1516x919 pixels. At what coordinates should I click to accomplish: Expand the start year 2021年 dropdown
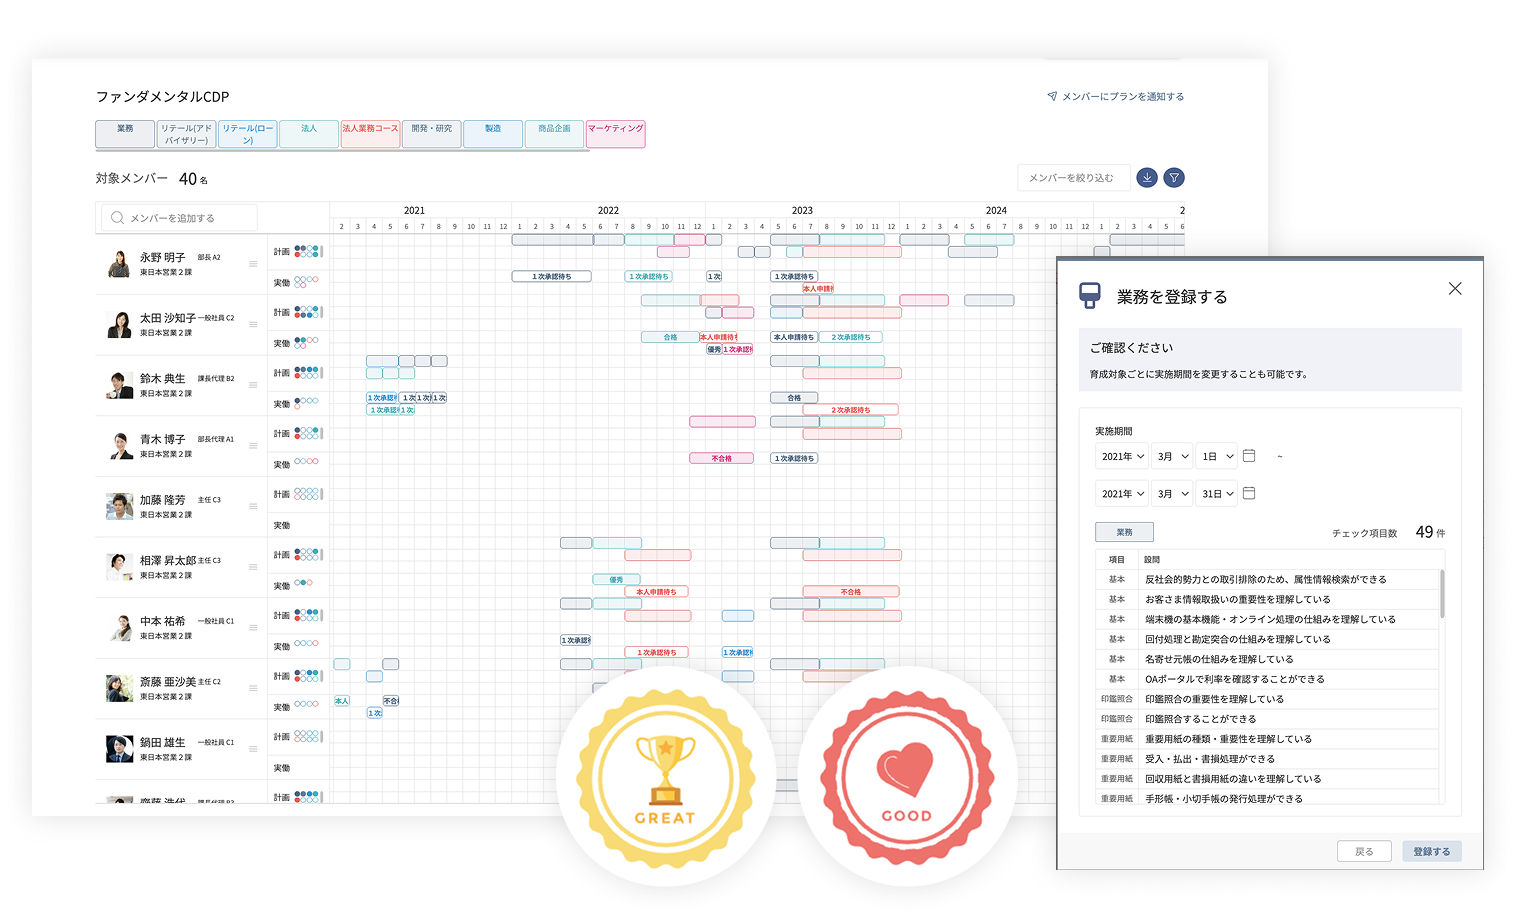pyautogui.click(x=1122, y=457)
